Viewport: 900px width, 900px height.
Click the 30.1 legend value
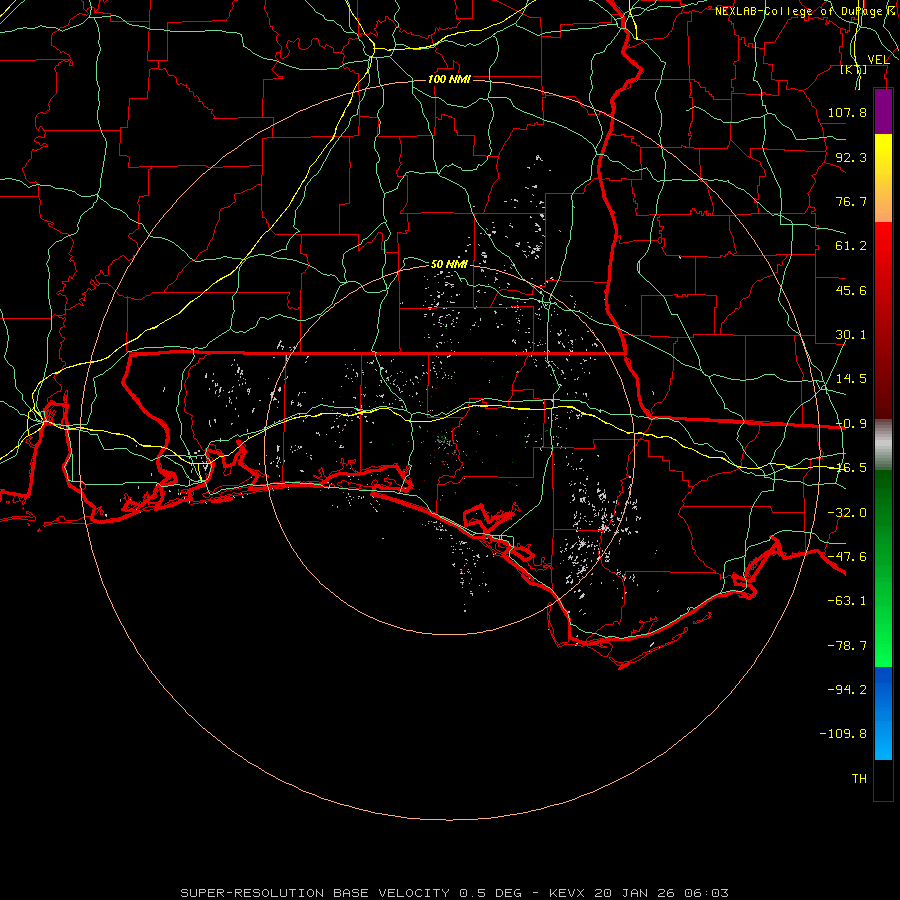click(x=851, y=335)
